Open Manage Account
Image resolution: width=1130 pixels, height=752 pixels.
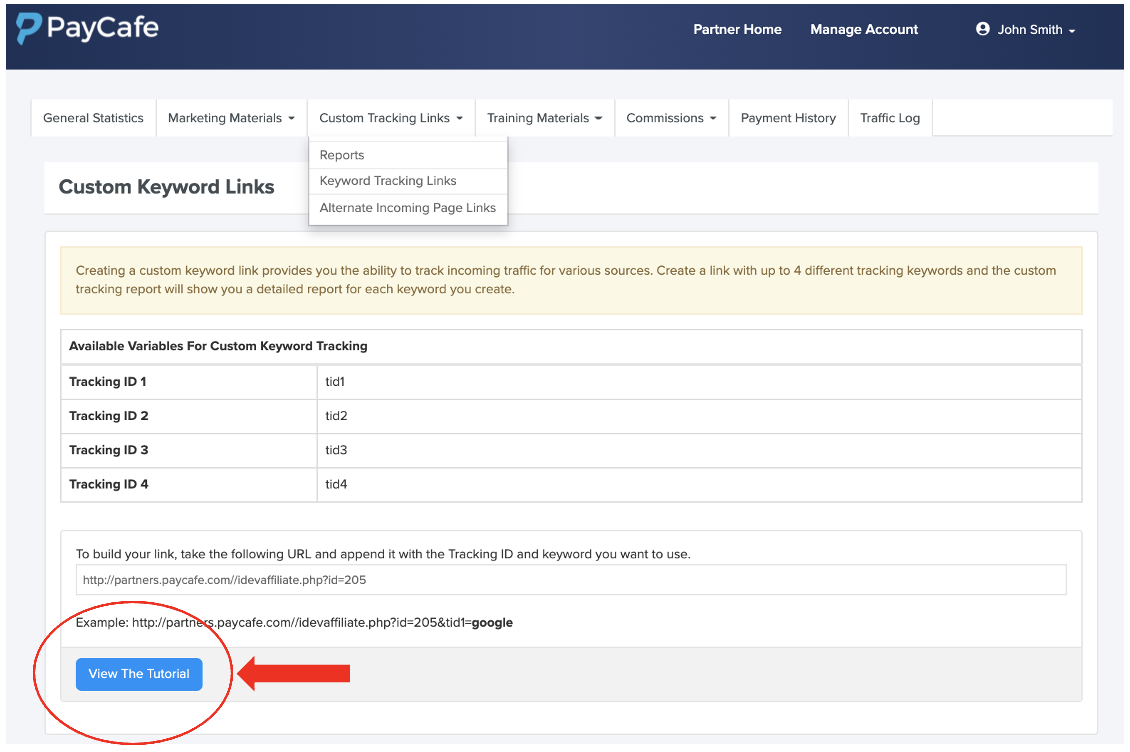[864, 30]
